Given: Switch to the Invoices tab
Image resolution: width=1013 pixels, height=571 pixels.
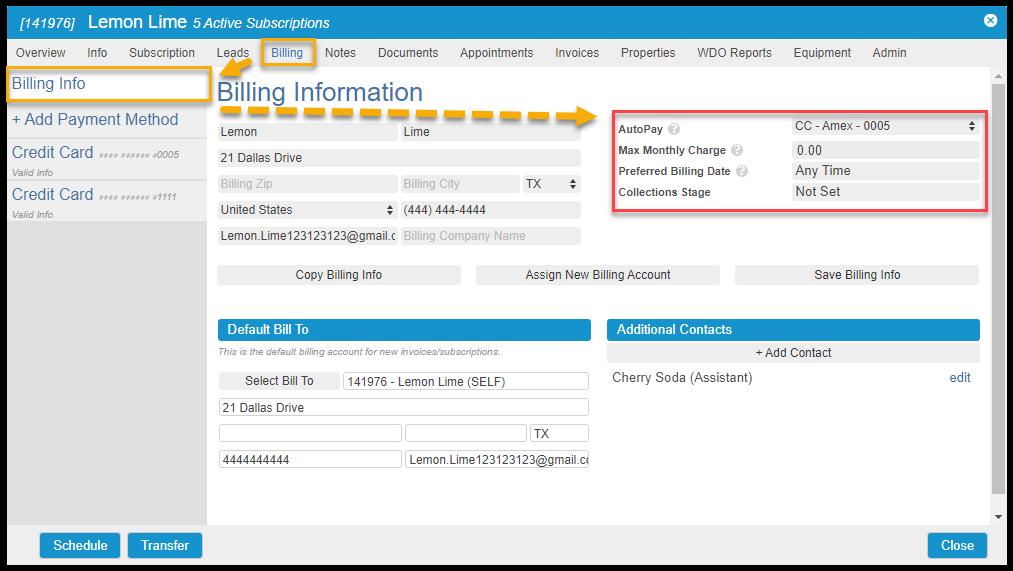Looking at the screenshot, I should 577,53.
